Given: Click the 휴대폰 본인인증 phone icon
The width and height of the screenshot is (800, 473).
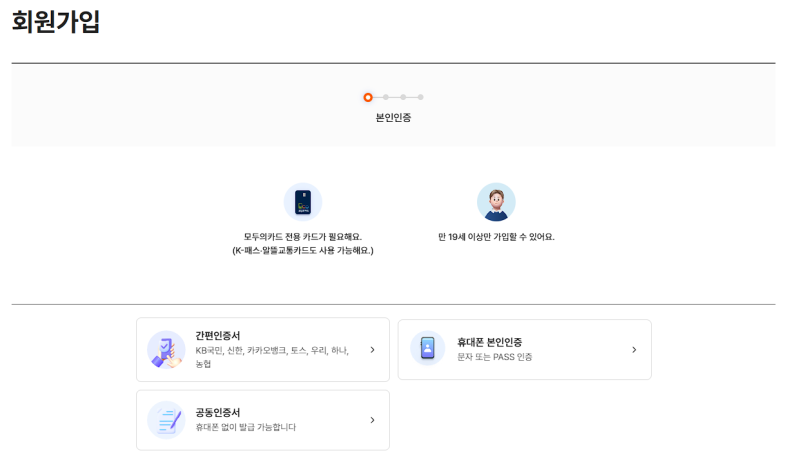Looking at the screenshot, I should click(x=428, y=348).
